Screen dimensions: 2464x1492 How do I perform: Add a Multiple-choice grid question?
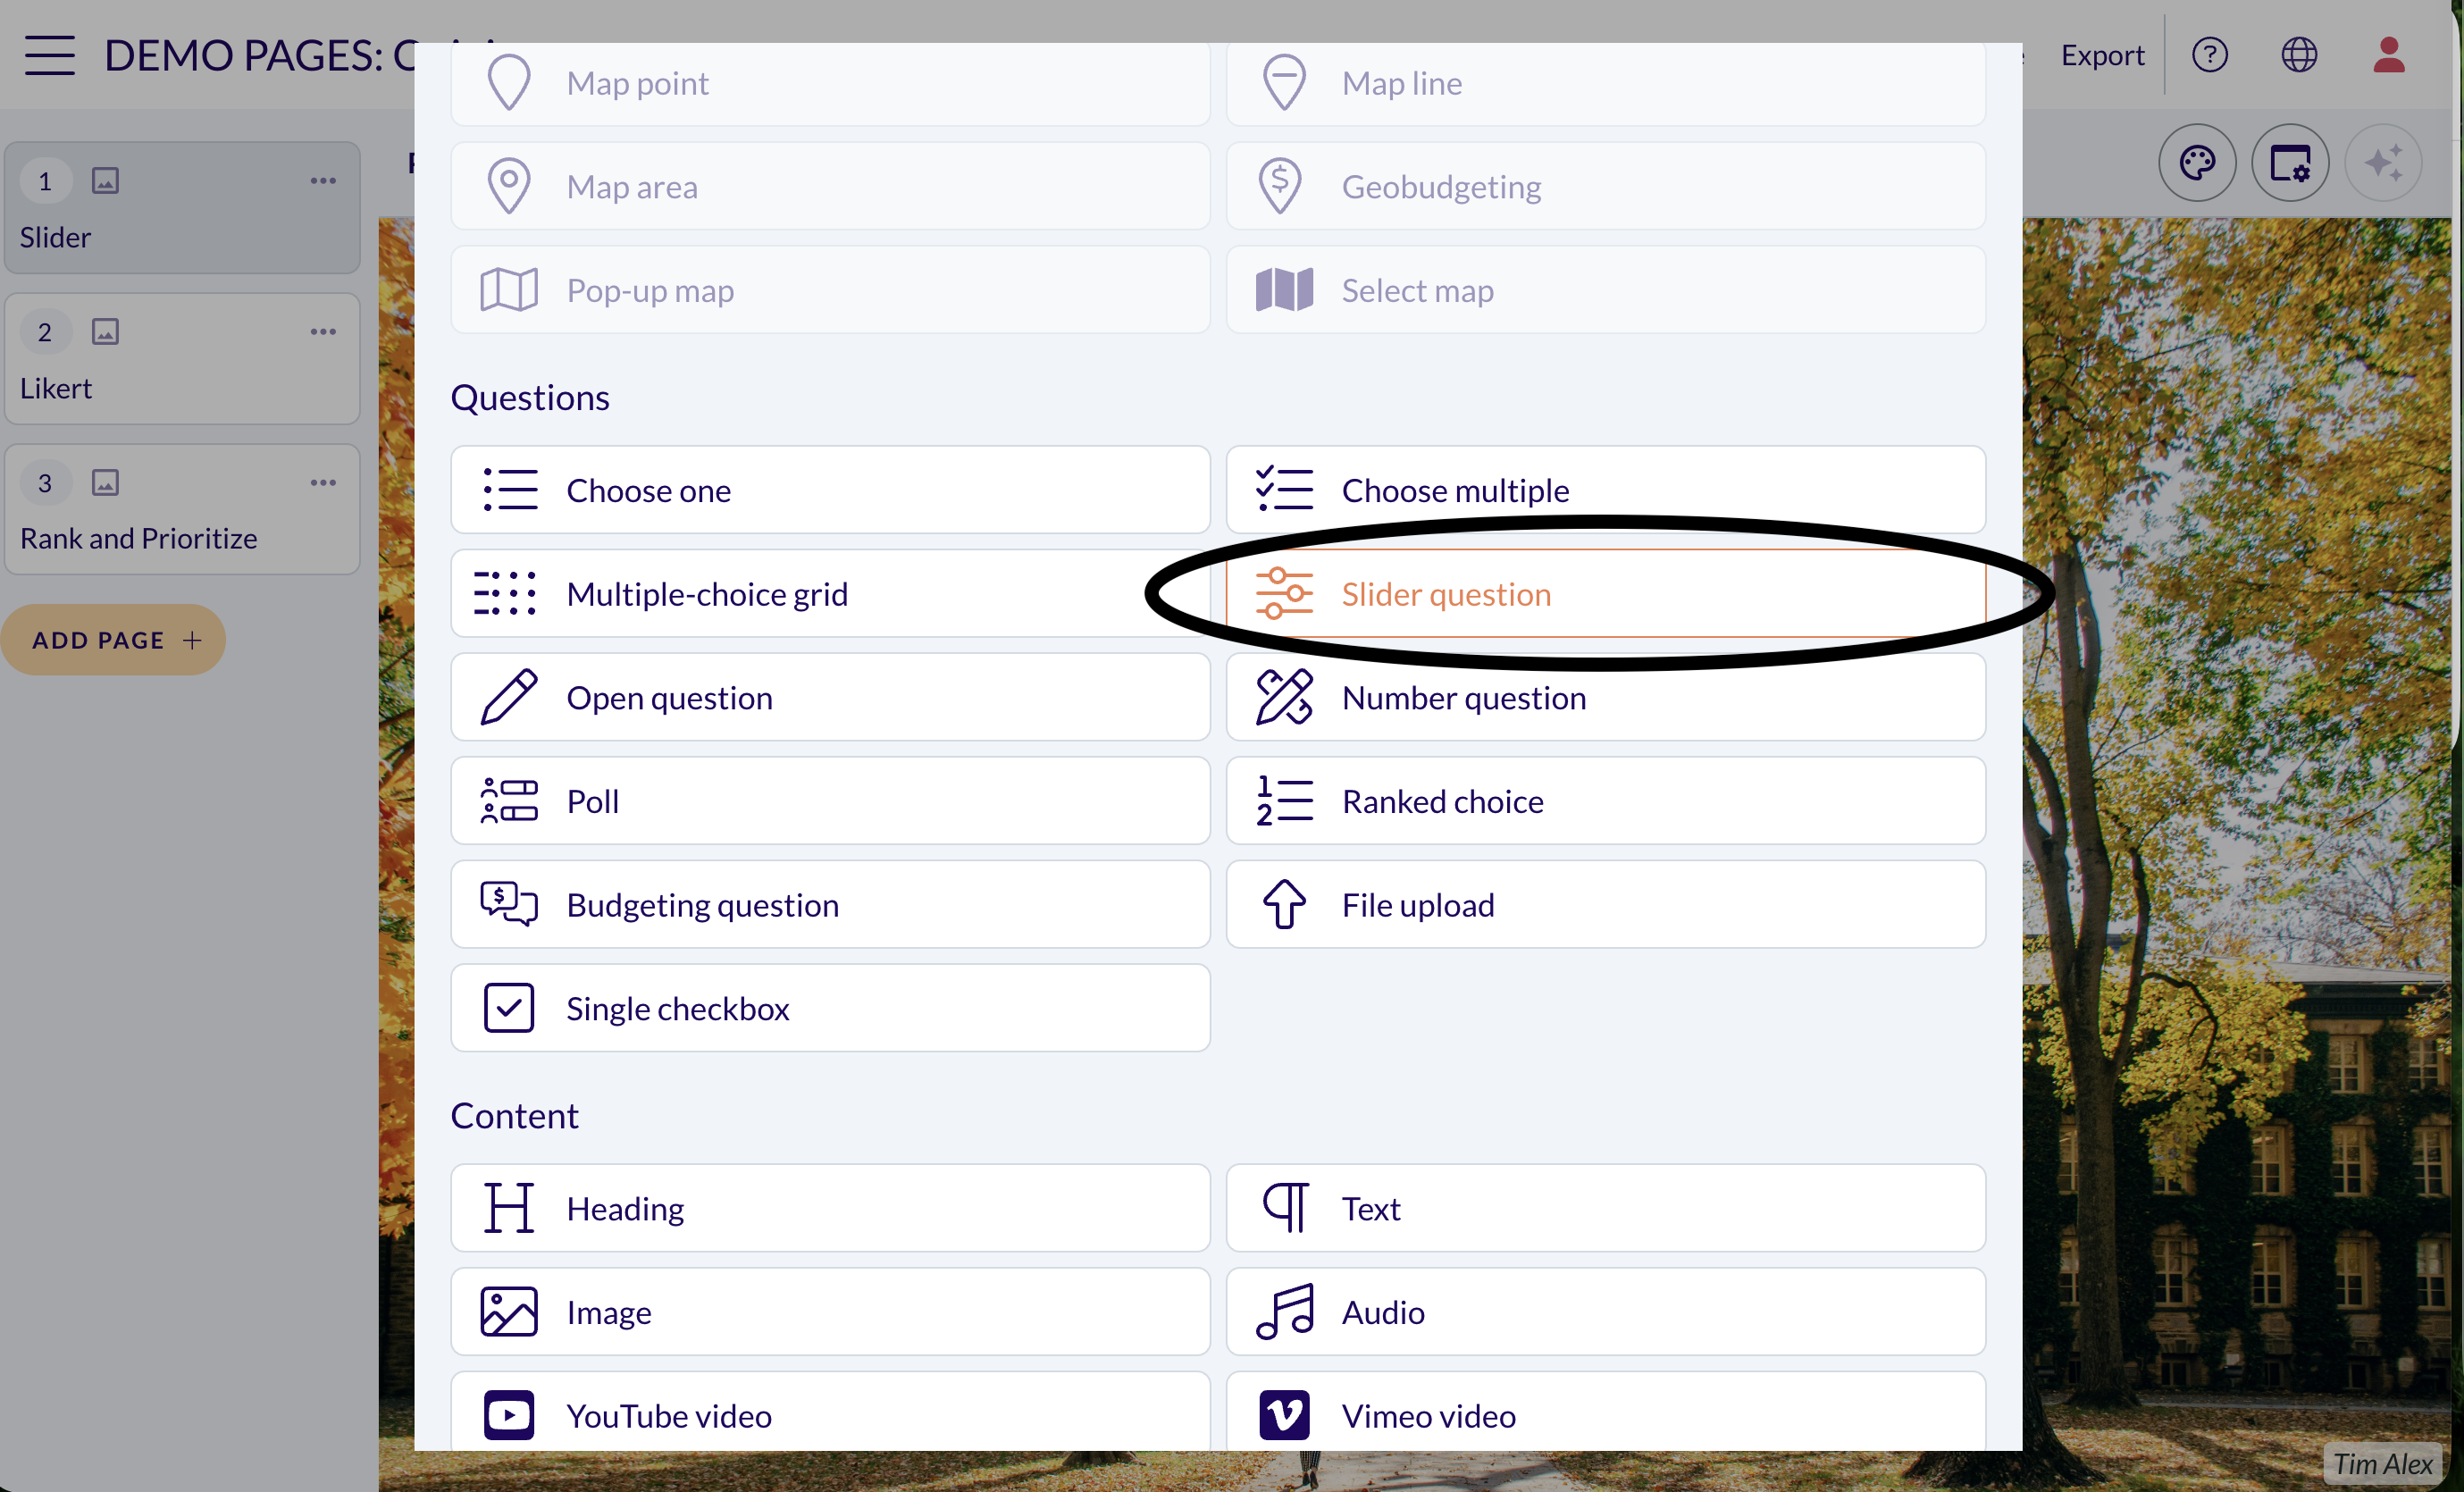(x=830, y=594)
